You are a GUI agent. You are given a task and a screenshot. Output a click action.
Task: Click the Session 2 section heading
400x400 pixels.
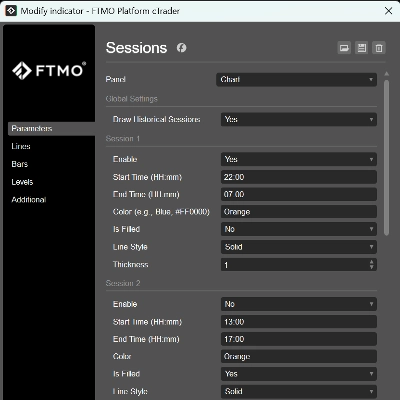pos(123,283)
